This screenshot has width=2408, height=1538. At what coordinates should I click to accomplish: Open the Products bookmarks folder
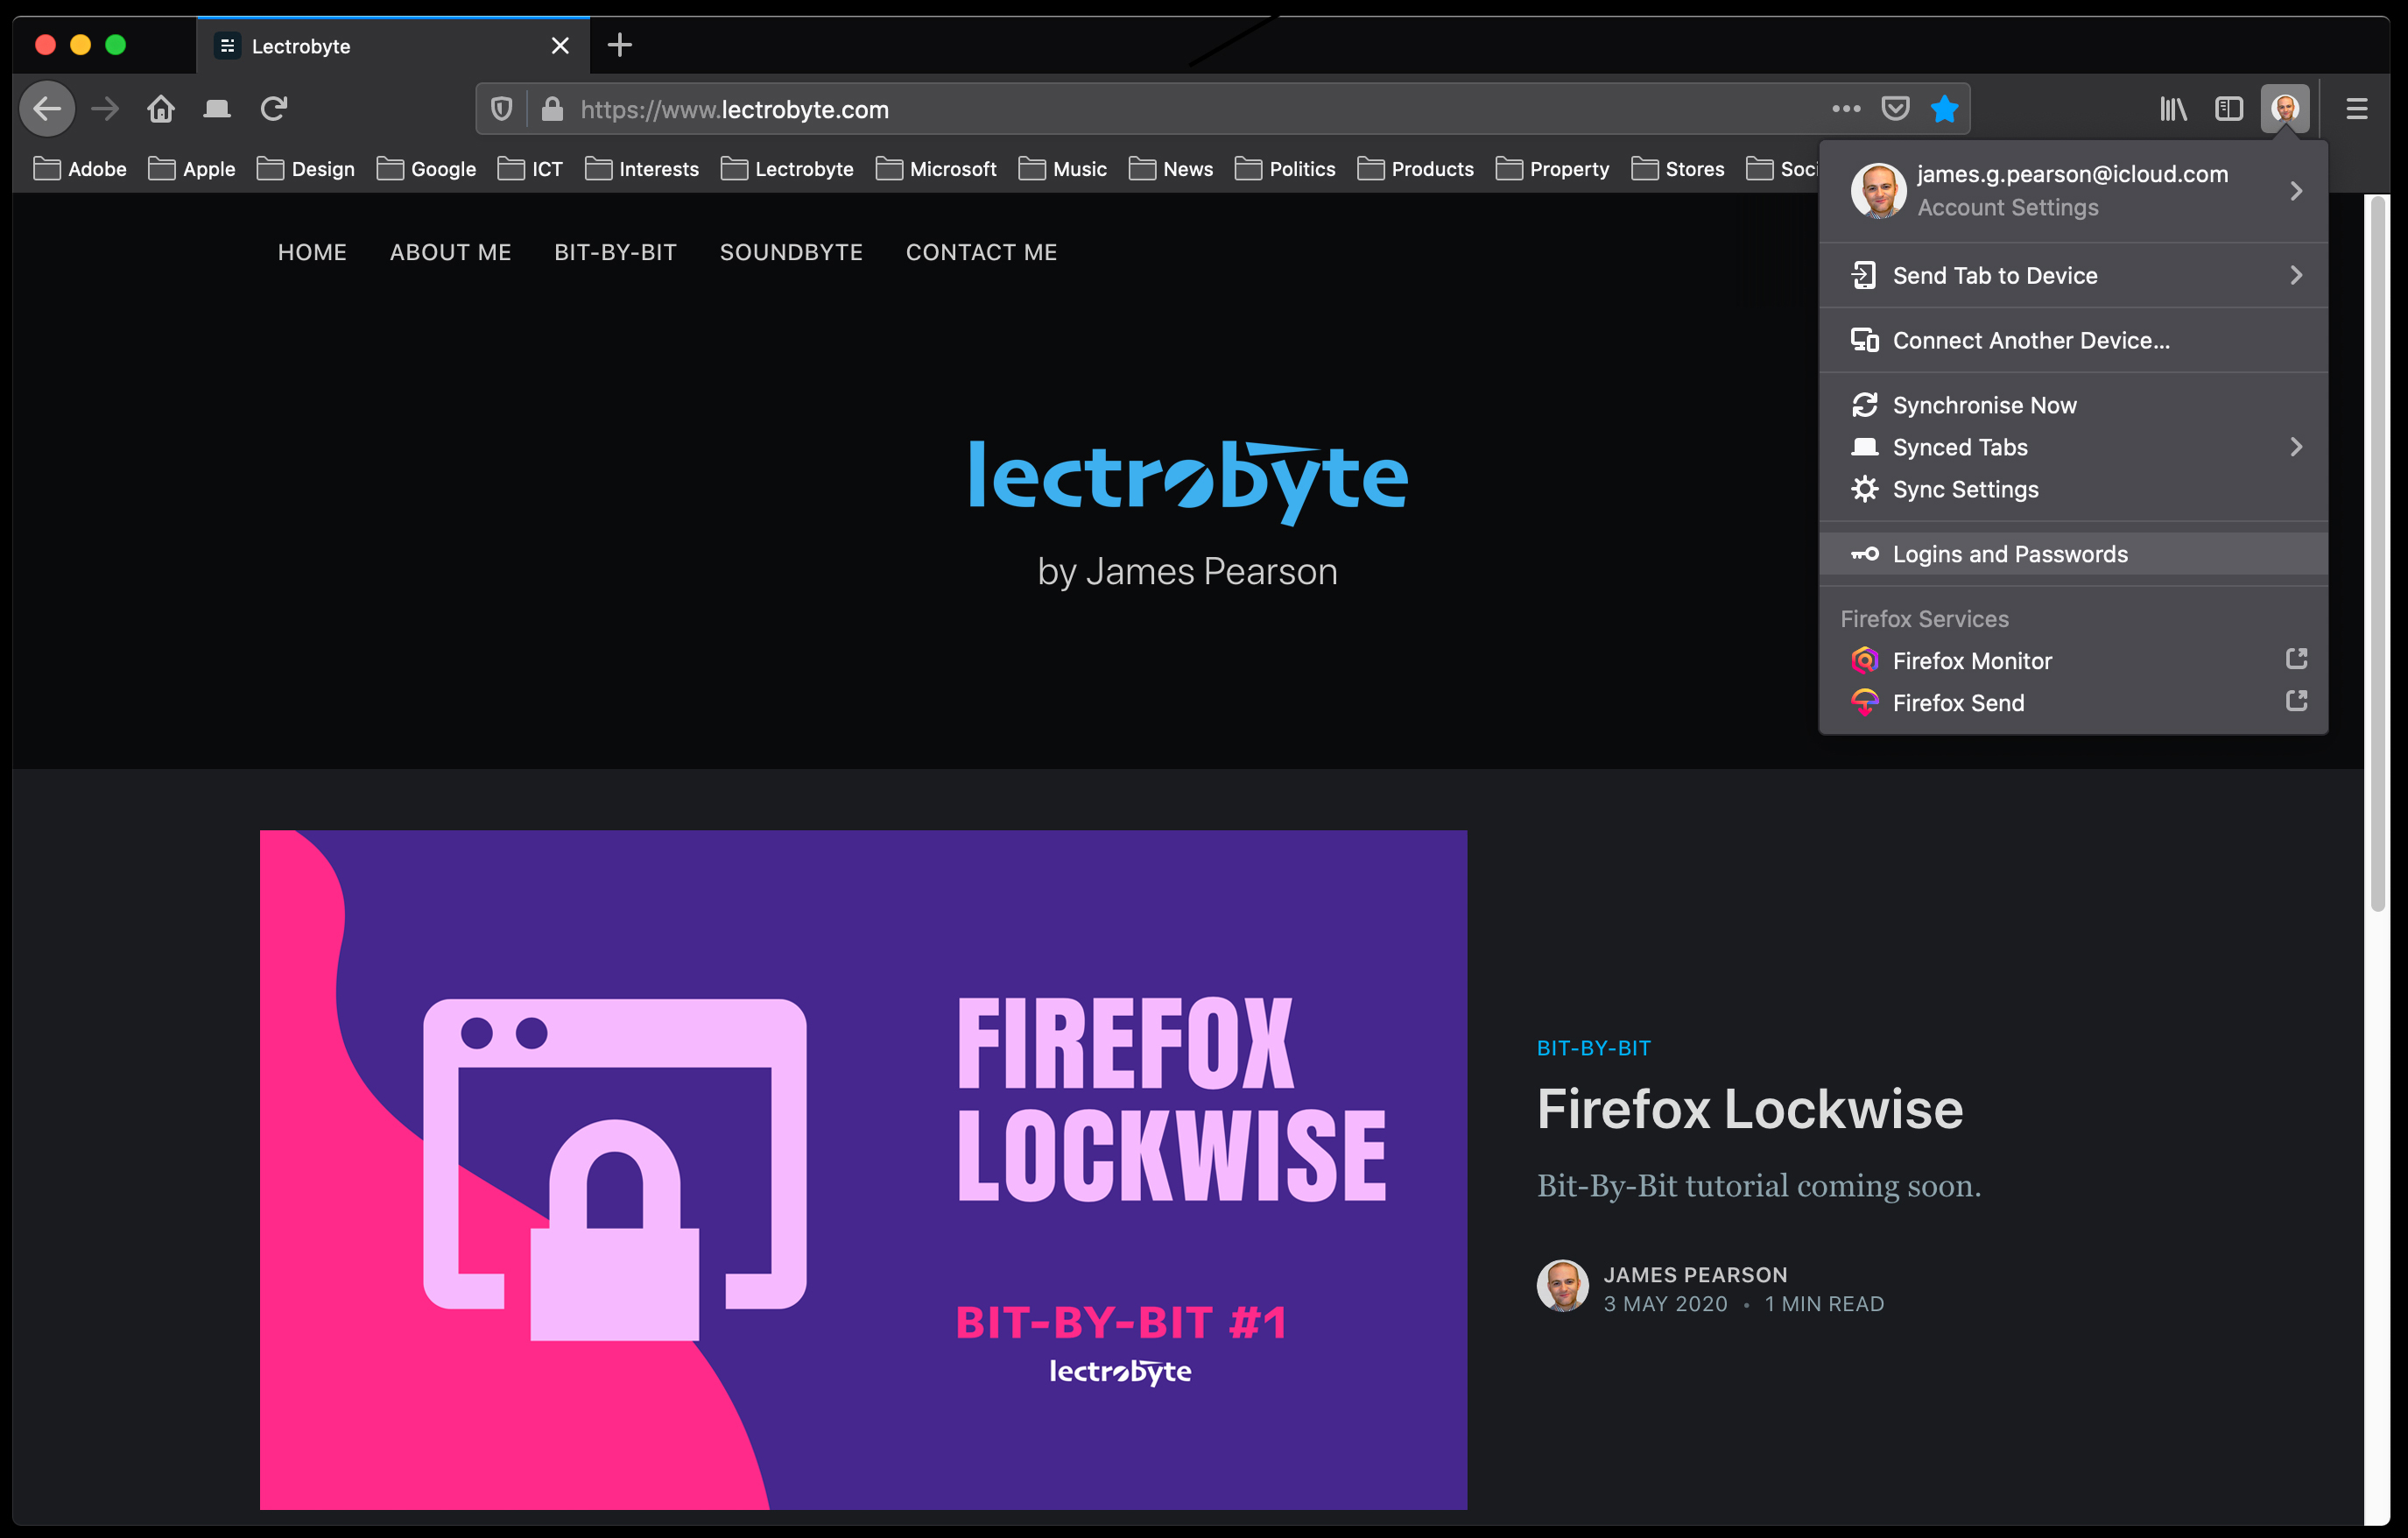[x=1416, y=169]
